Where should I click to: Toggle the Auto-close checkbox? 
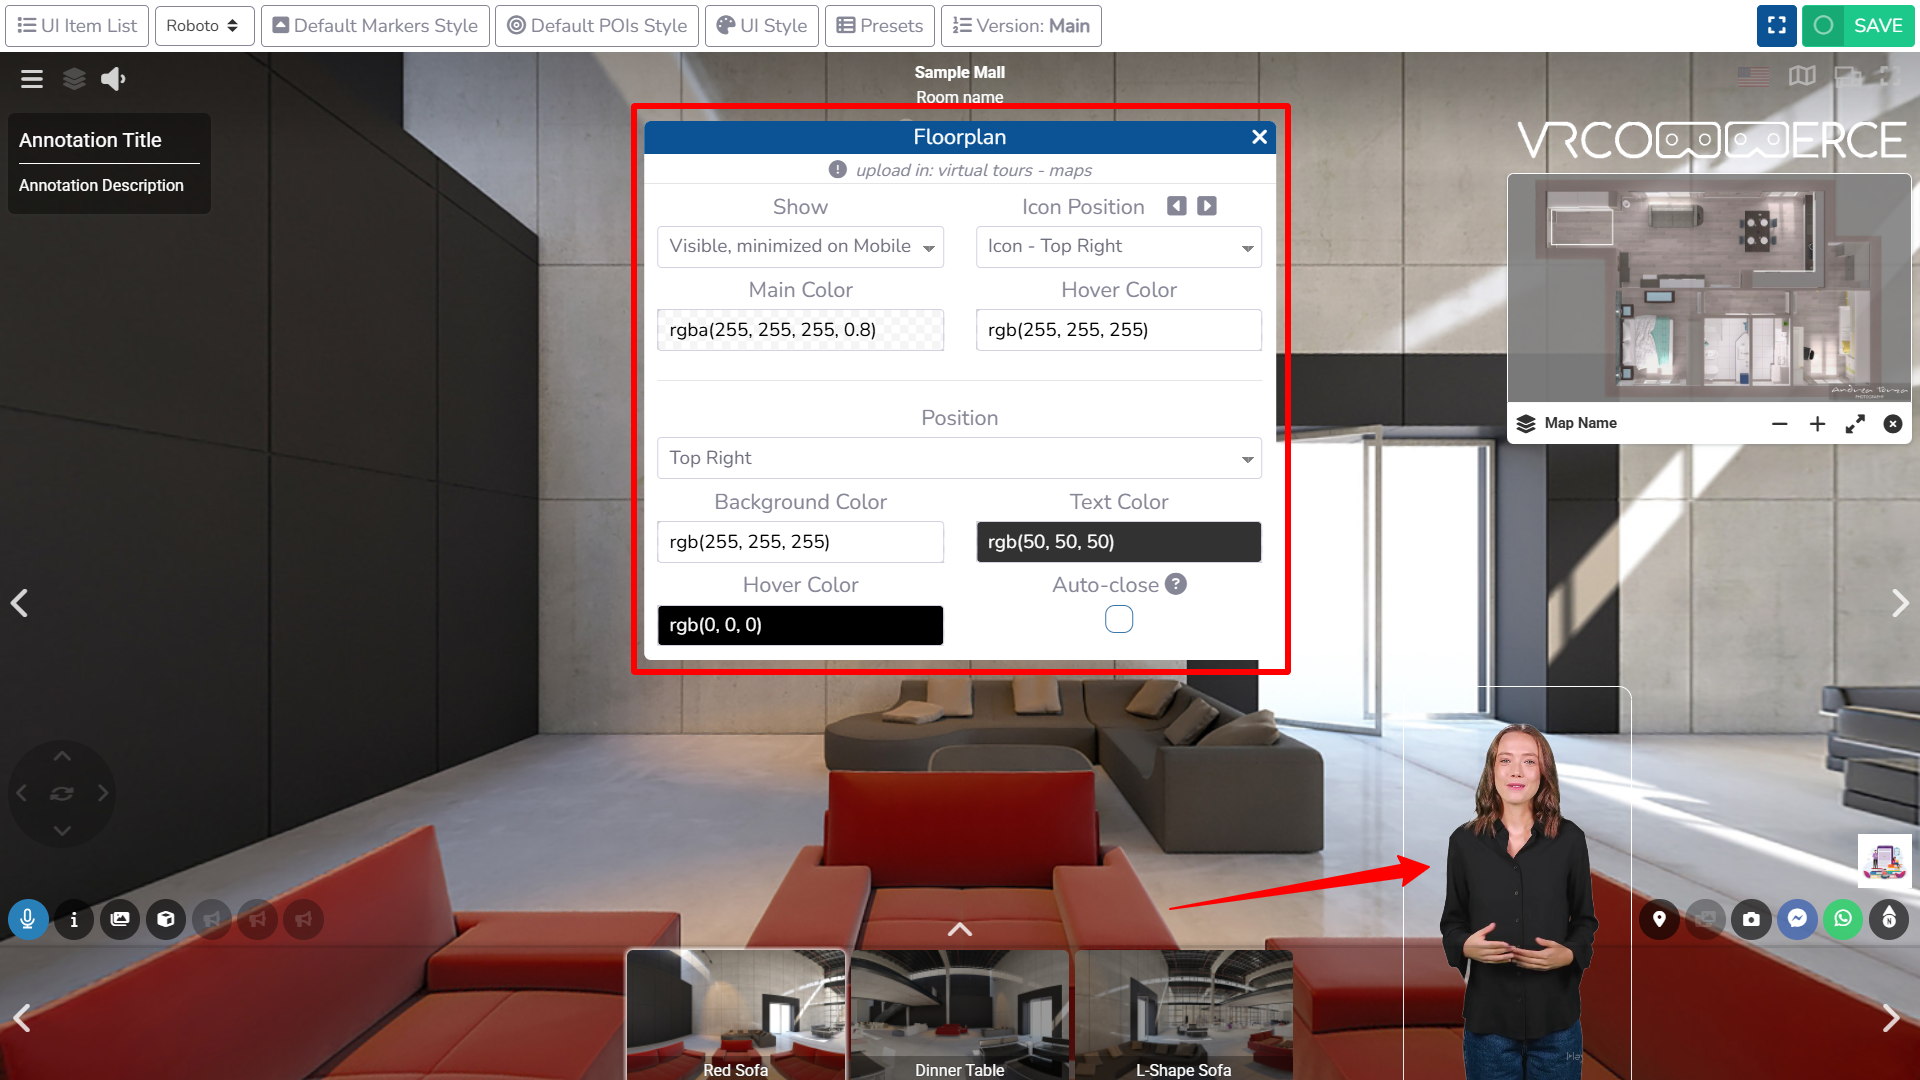click(1118, 620)
